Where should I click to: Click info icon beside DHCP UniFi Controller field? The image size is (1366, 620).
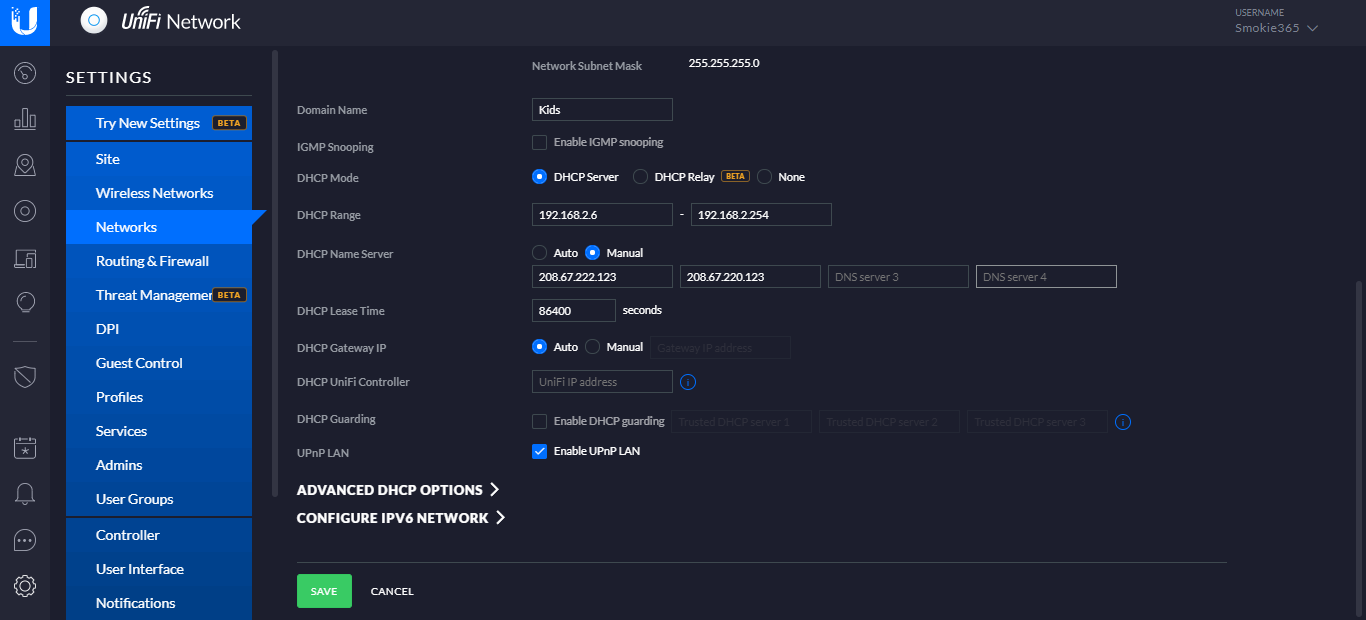(688, 382)
